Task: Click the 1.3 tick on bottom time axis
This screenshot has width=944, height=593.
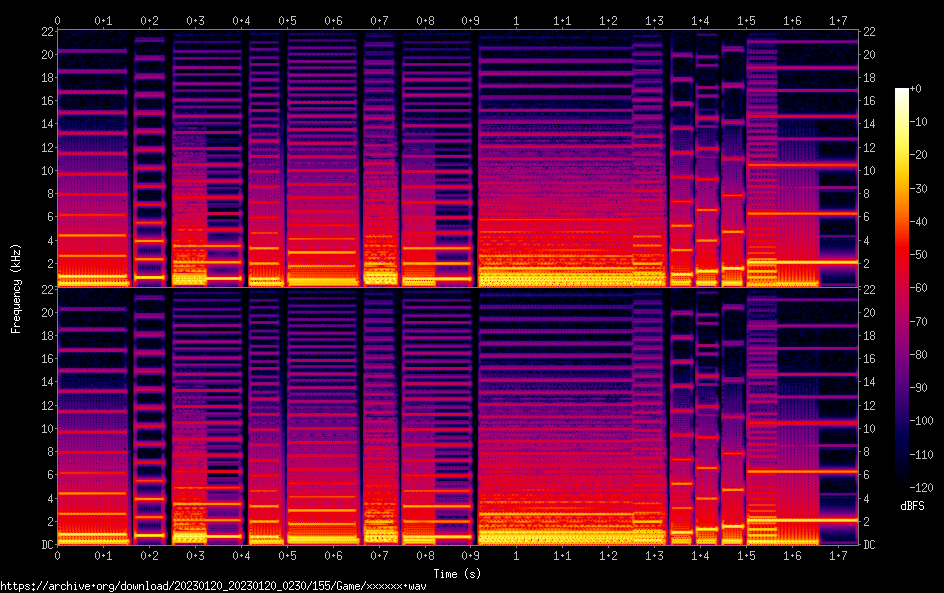Action: pos(654,556)
